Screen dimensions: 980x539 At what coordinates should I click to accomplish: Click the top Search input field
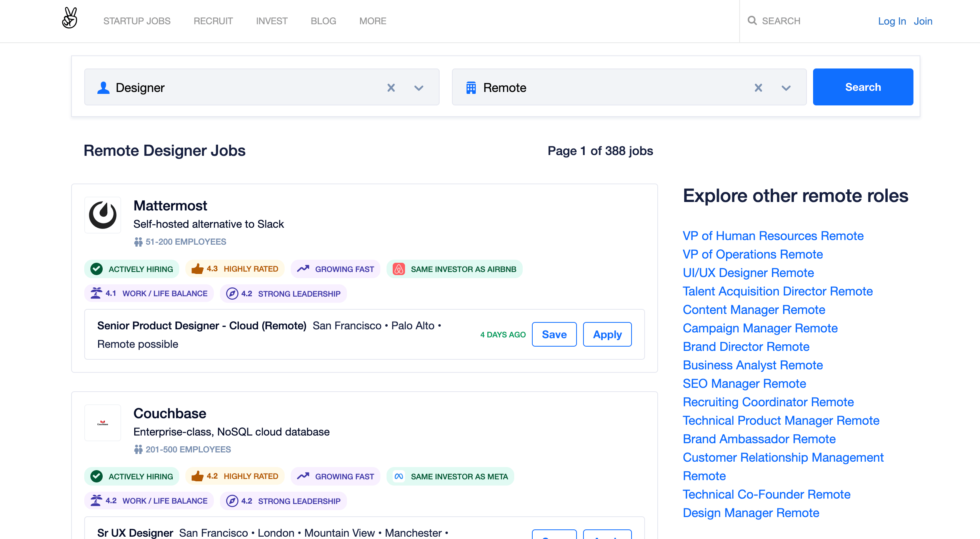800,21
